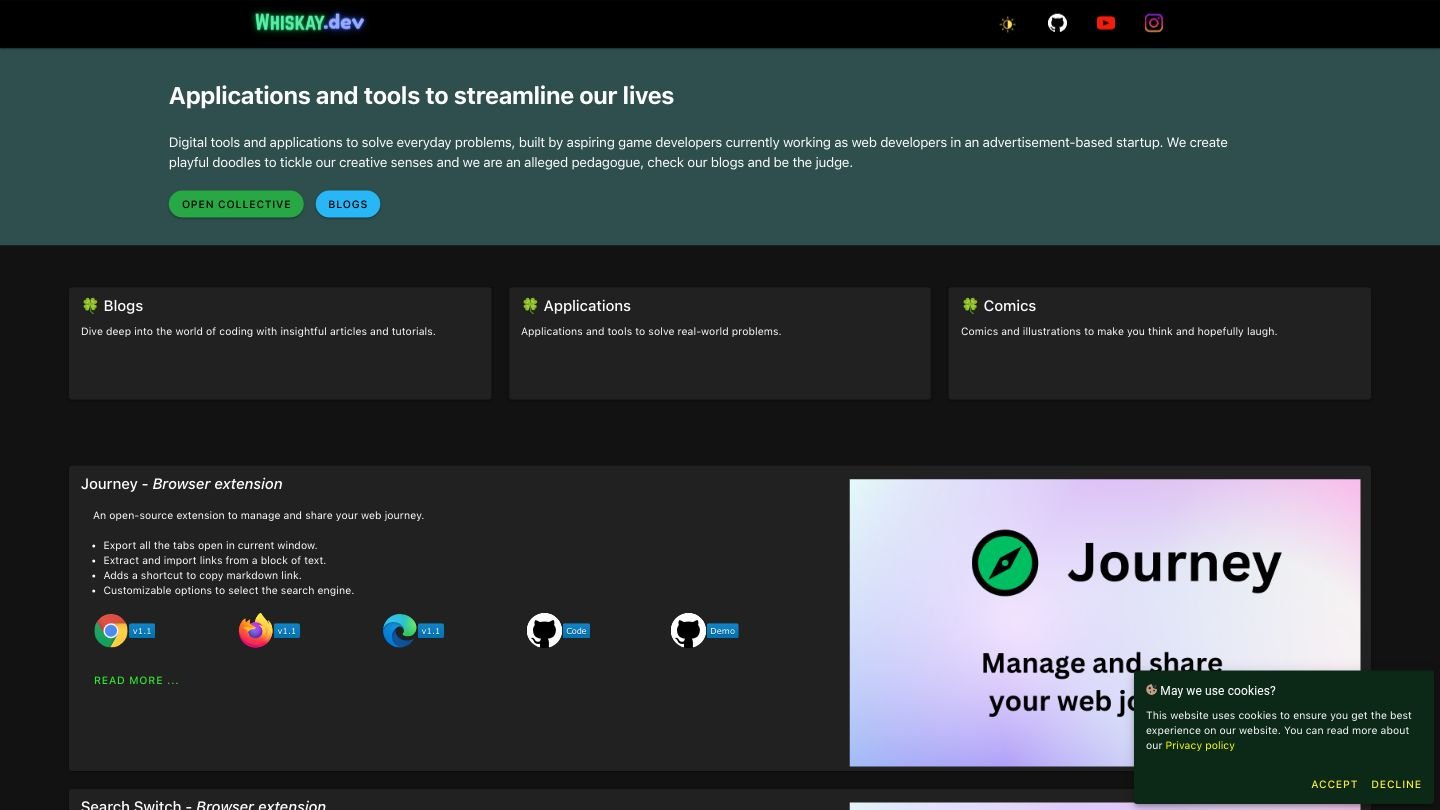Click the Journey banner image

click(1105, 623)
